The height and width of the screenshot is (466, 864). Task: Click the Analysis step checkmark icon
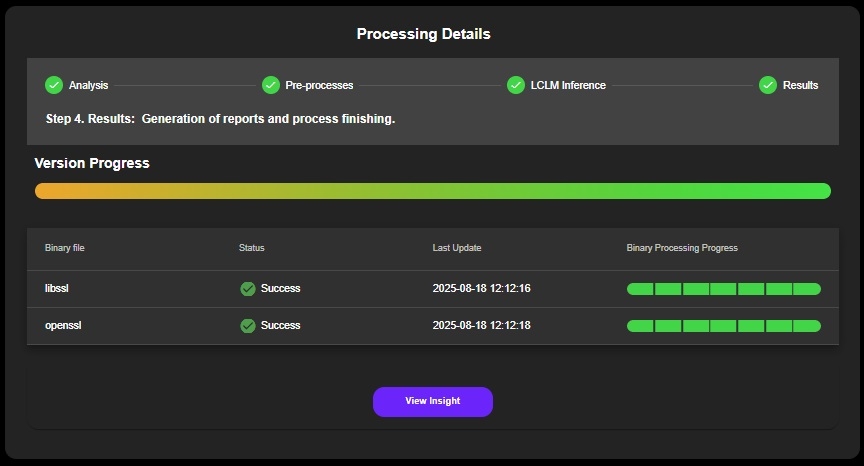(54, 85)
